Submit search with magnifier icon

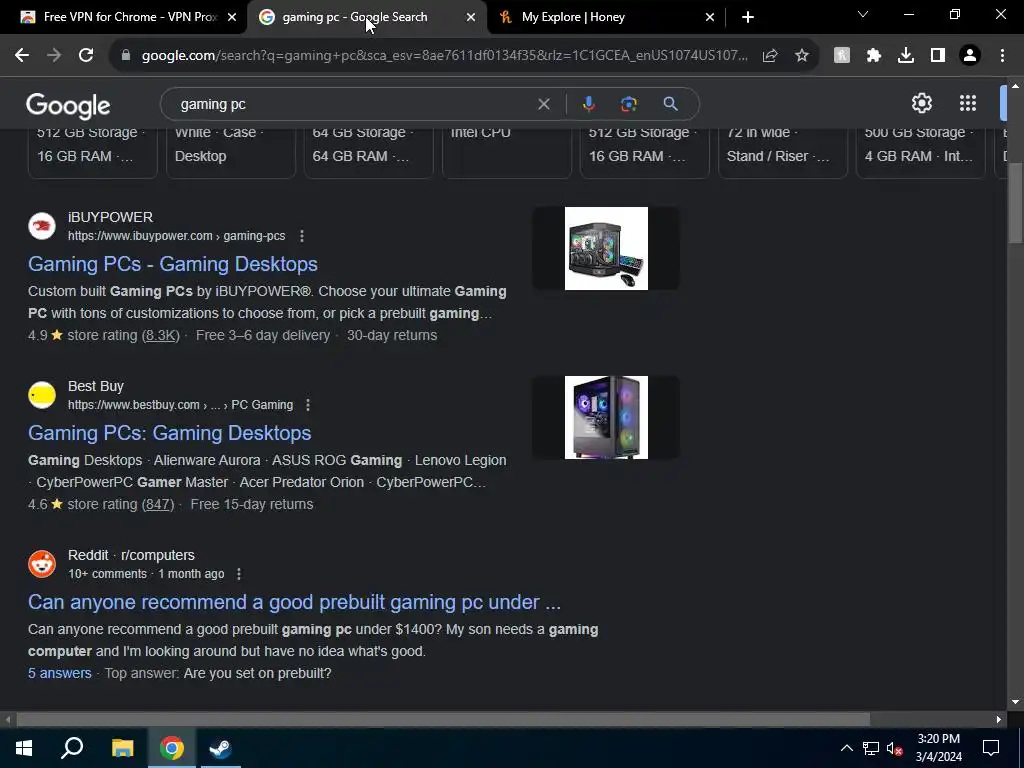pyautogui.click(x=670, y=104)
